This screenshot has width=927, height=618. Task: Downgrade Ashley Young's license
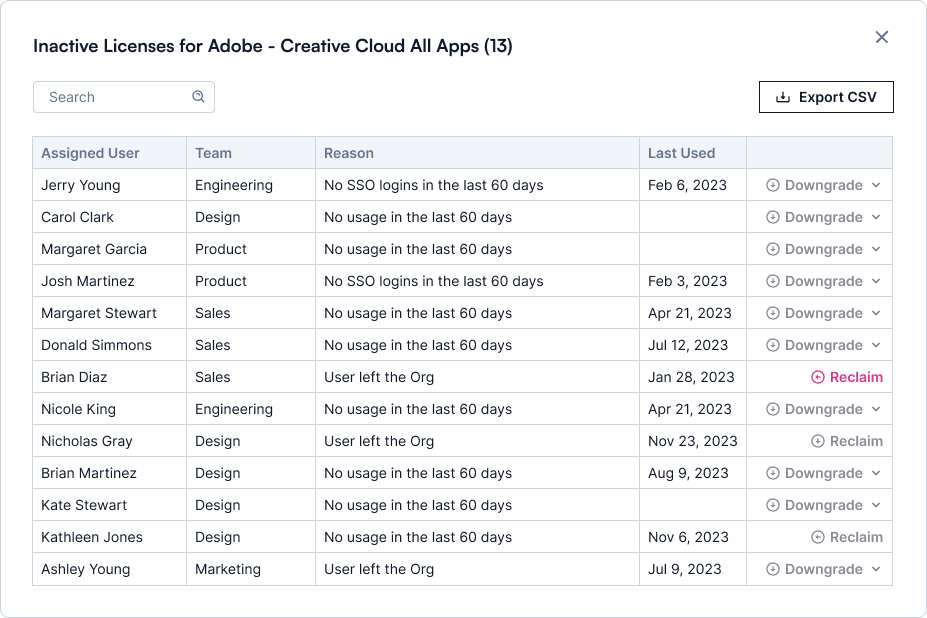(824, 569)
